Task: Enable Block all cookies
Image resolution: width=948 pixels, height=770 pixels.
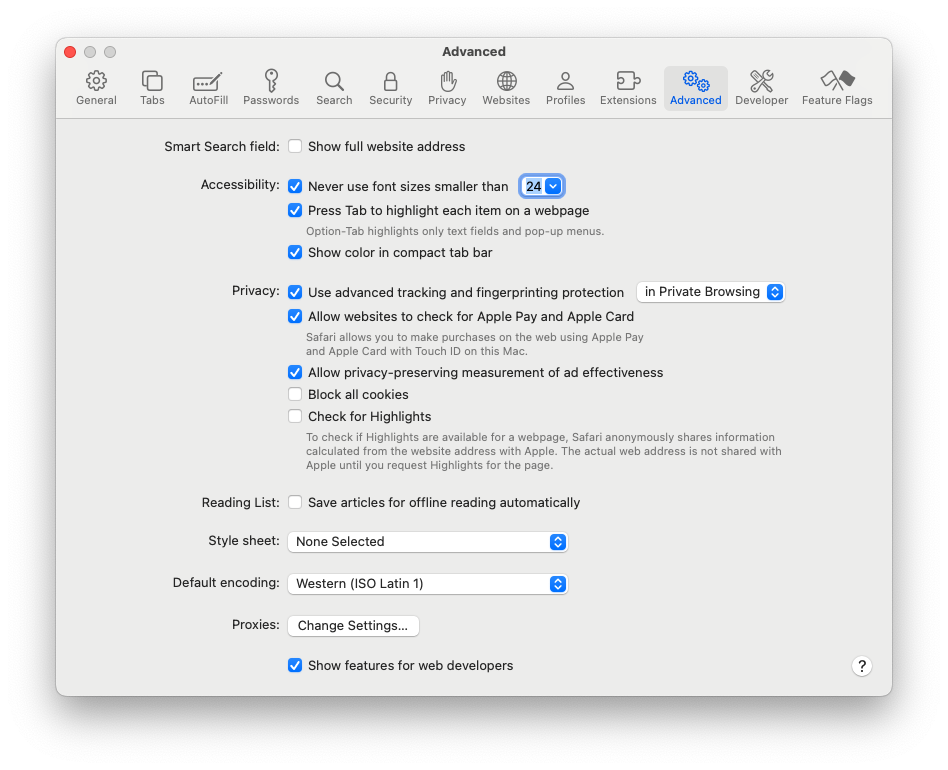Action: 295,394
